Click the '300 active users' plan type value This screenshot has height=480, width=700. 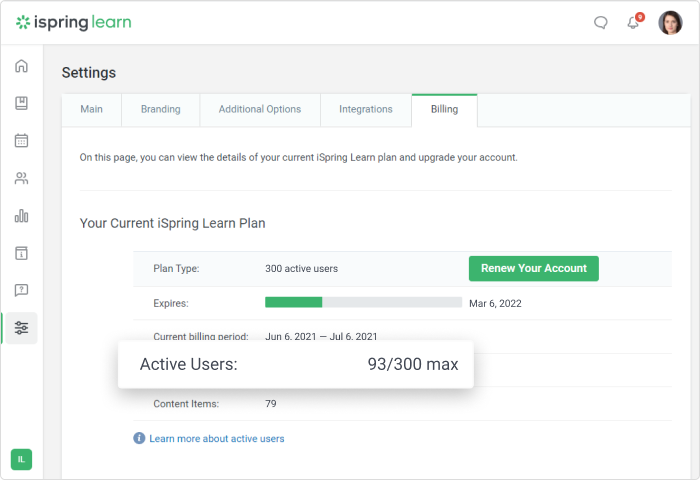pos(301,269)
